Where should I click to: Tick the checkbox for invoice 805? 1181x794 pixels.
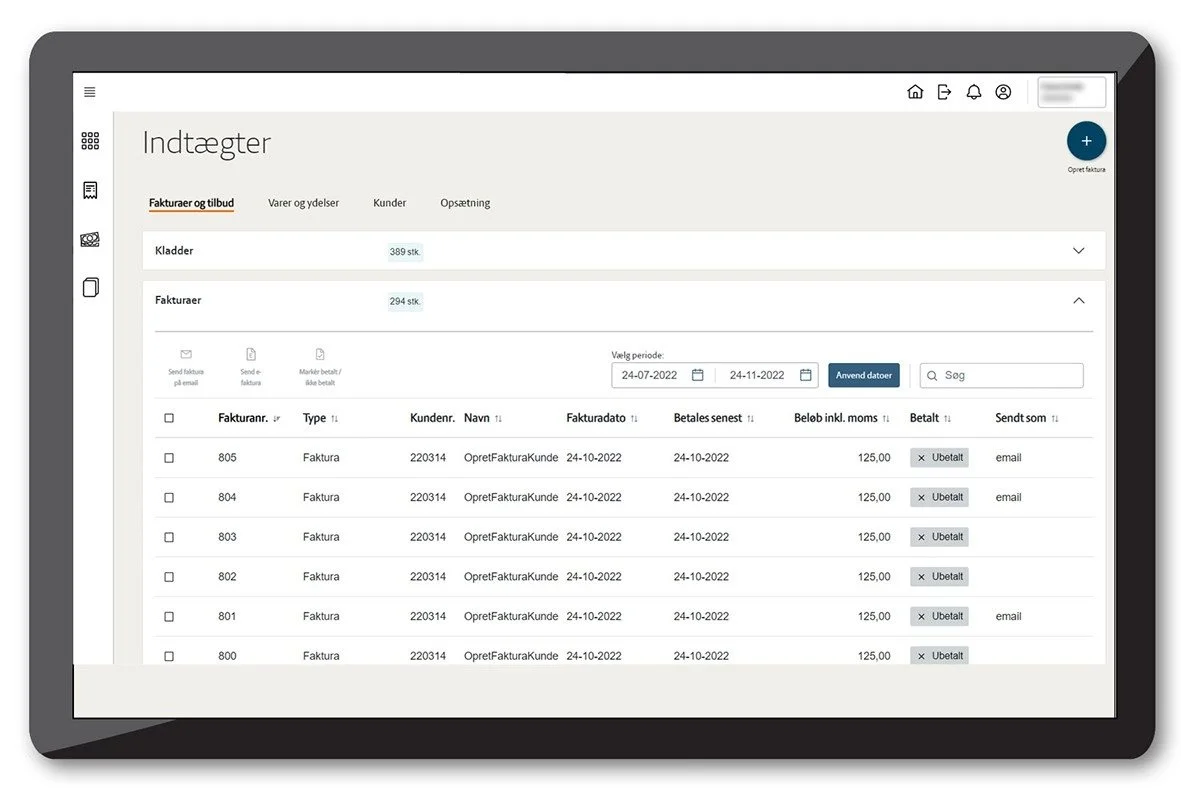pos(169,458)
